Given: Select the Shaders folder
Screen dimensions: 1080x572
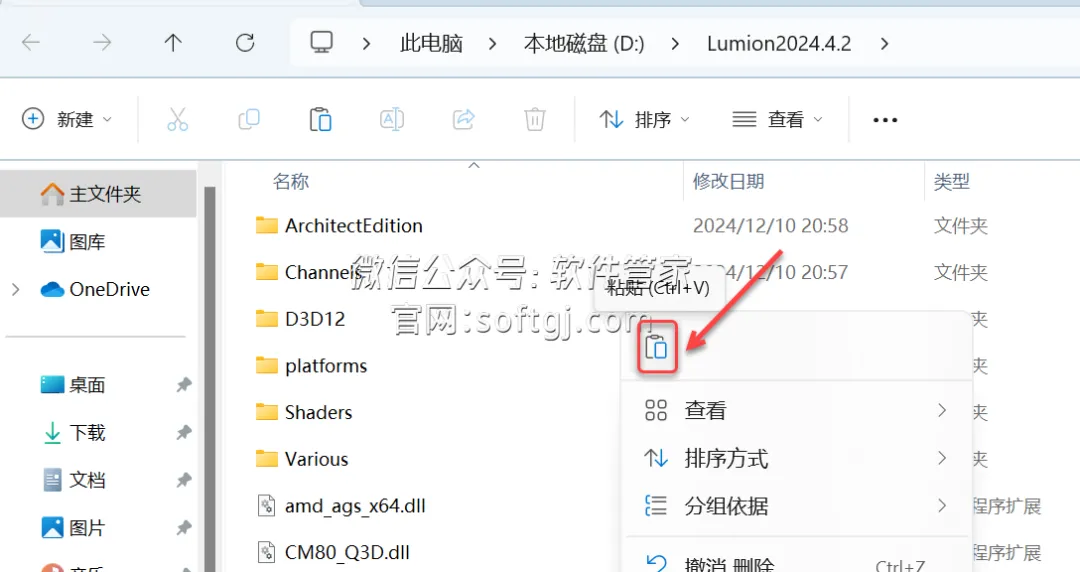Looking at the screenshot, I should 304,412.
